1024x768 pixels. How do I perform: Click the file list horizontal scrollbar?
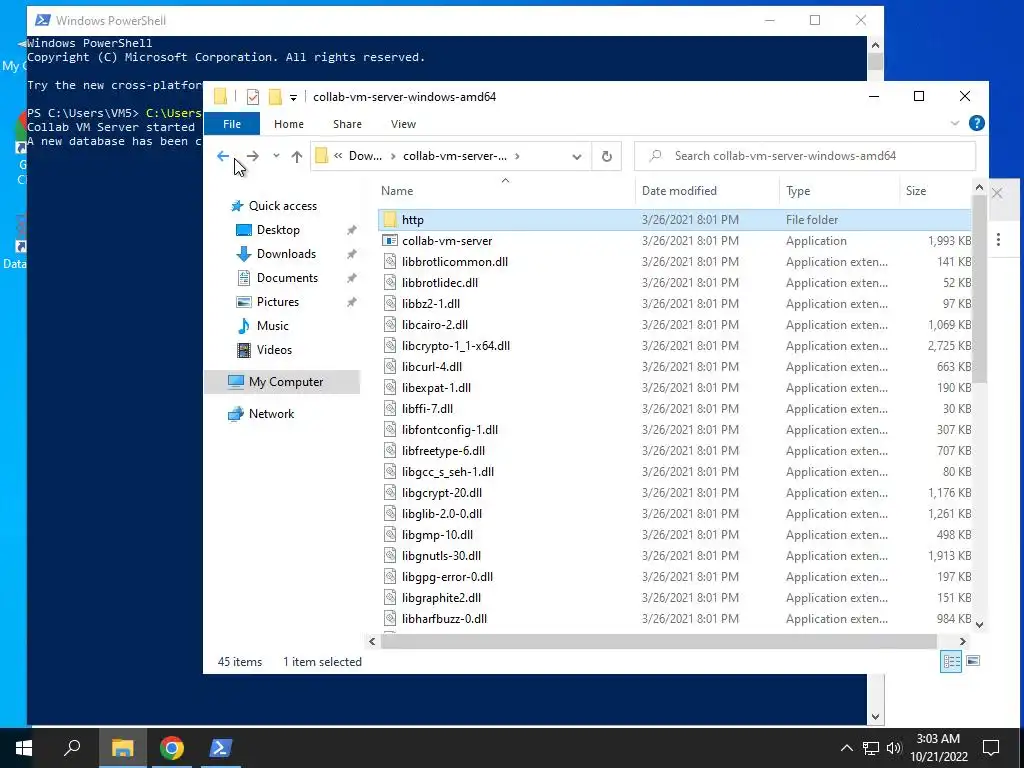click(x=659, y=641)
